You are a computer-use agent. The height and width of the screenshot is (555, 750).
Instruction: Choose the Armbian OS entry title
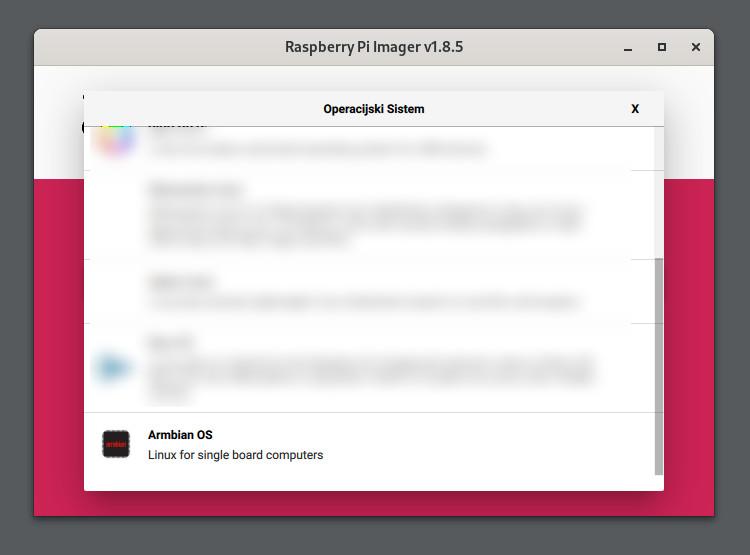point(180,435)
